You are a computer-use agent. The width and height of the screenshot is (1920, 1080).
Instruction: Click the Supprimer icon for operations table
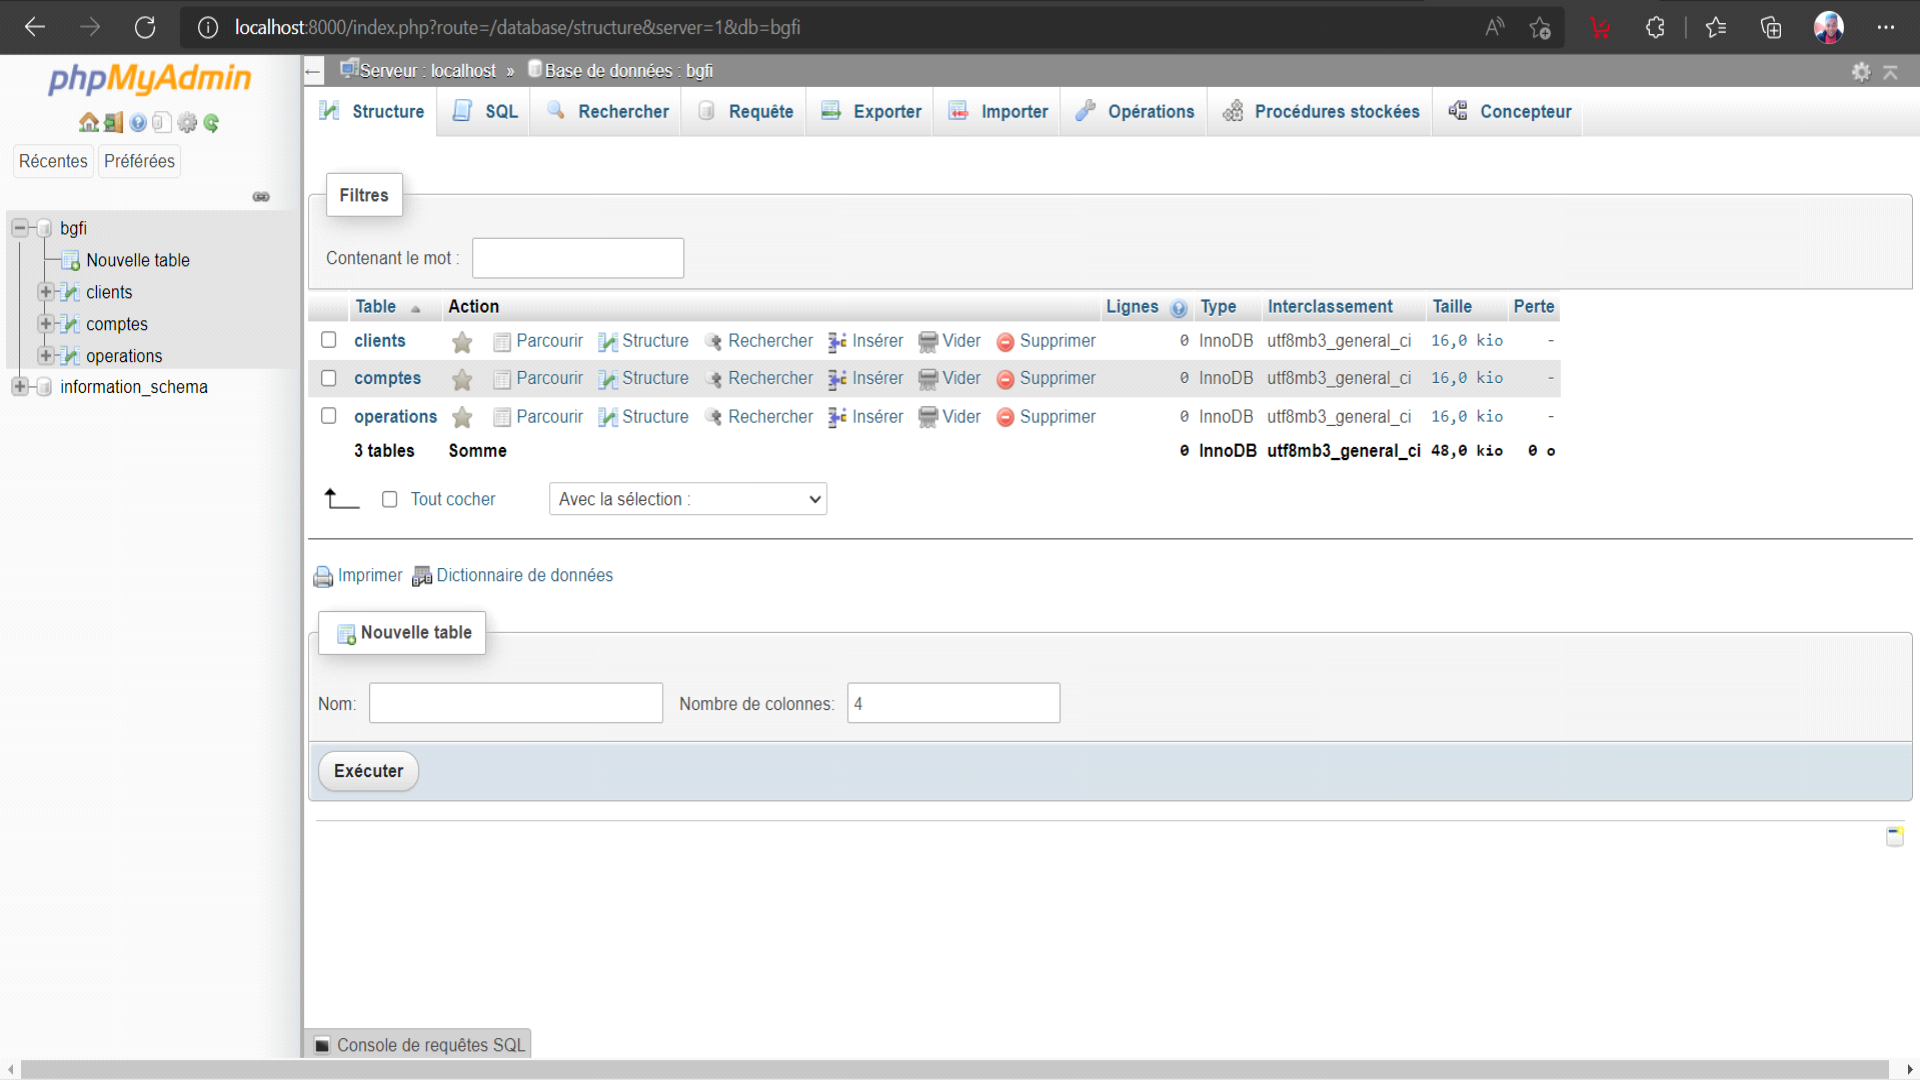click(1005, 417)
